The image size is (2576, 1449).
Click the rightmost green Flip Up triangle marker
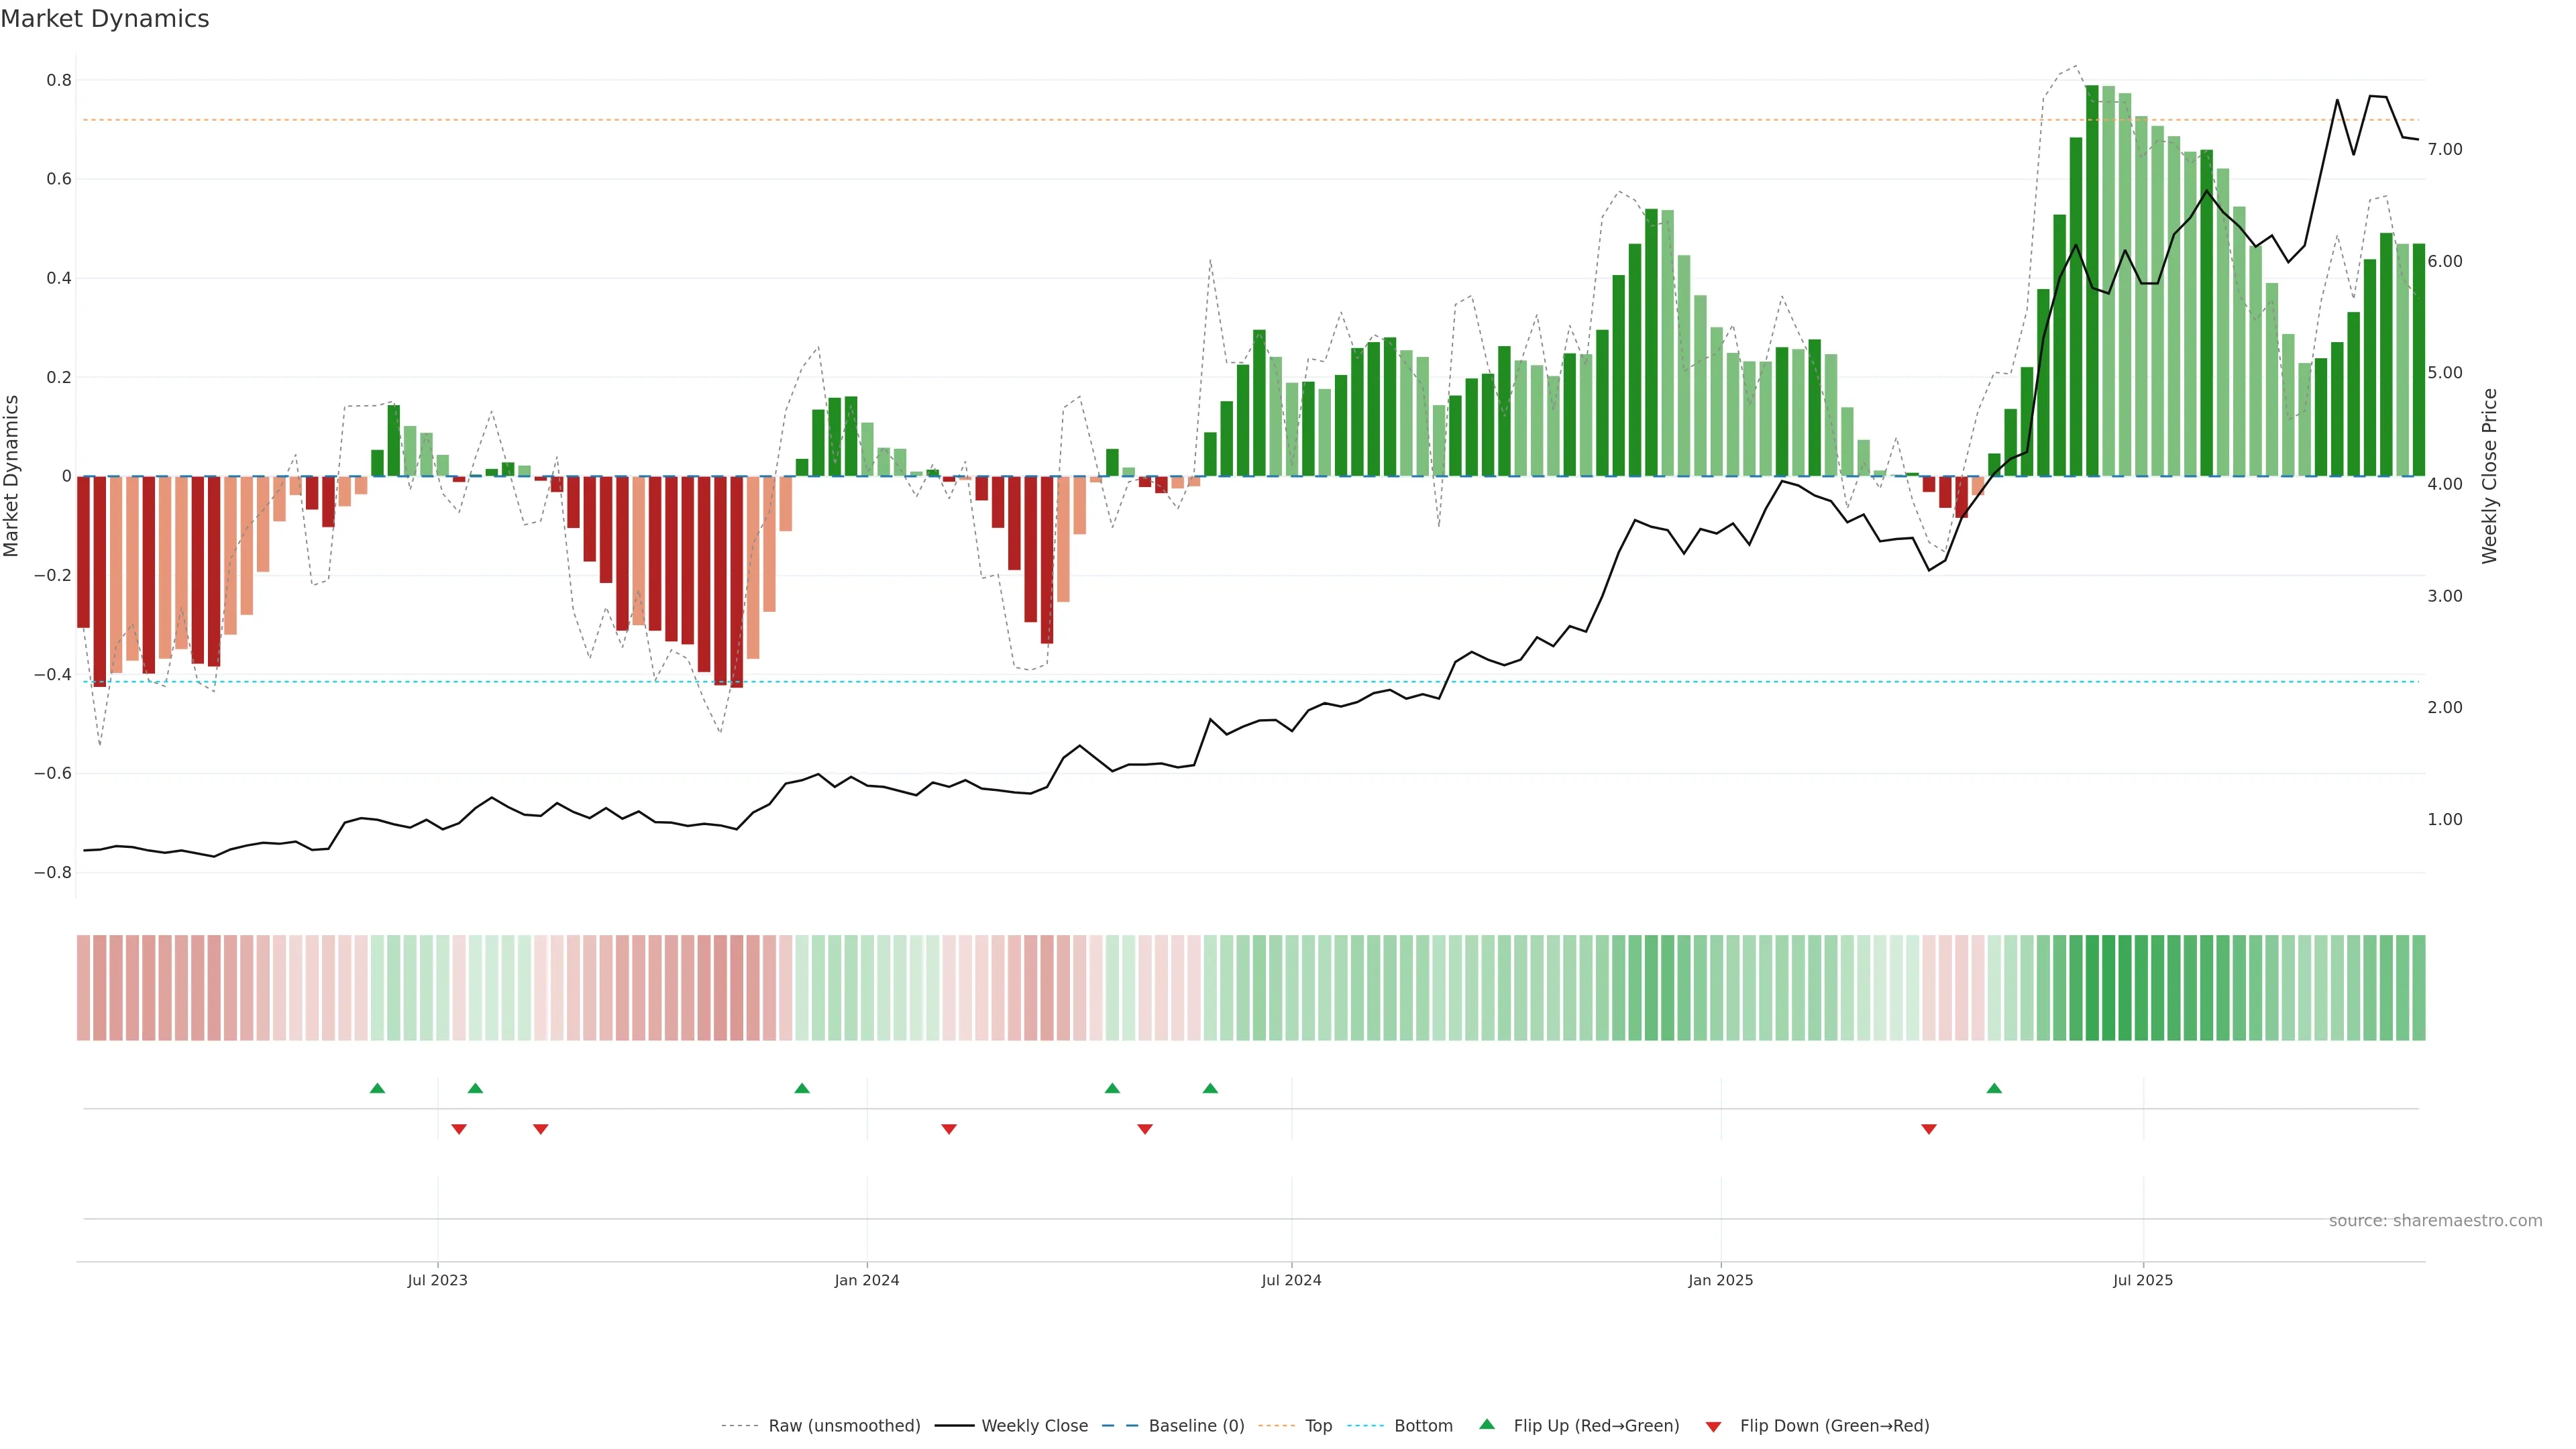[x=1994, y=1088]
